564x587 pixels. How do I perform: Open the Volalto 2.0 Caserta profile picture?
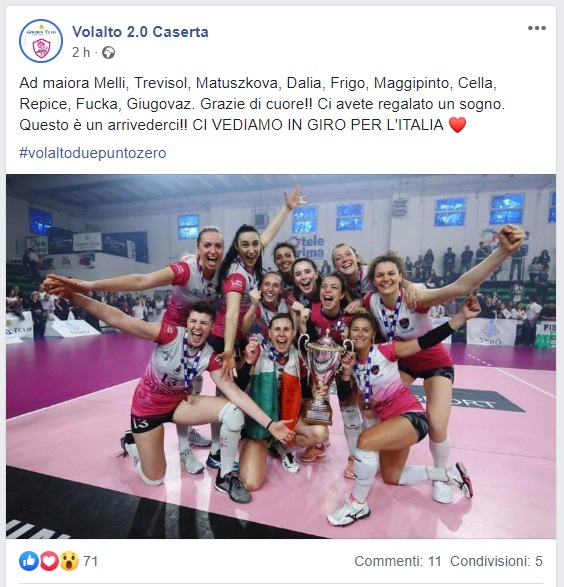tap(41, 41)
